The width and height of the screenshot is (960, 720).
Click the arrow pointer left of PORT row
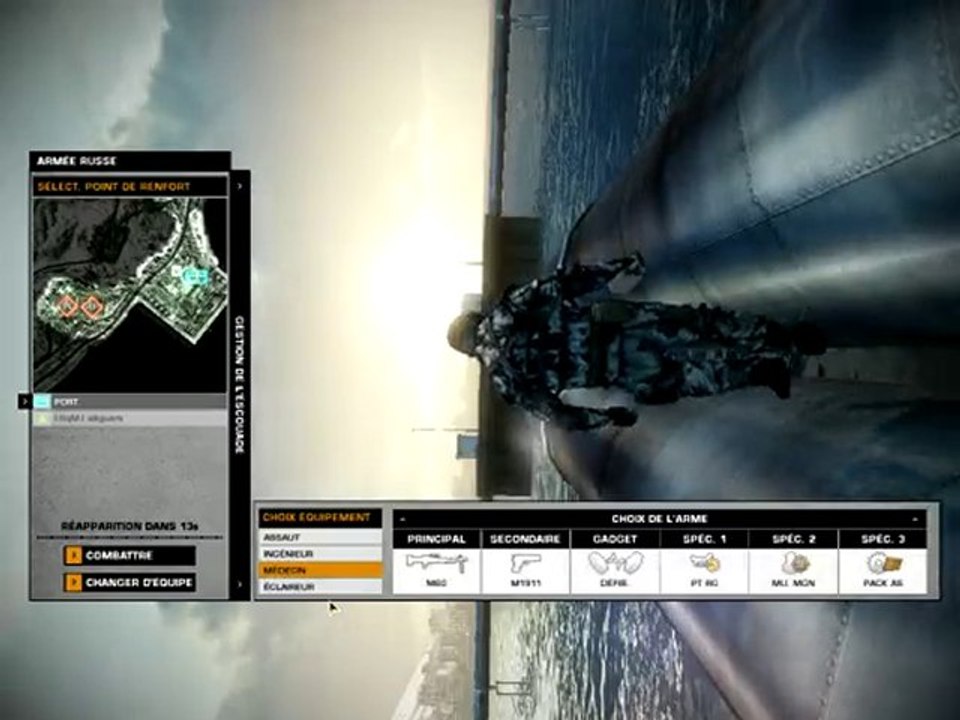pos(24,402)
